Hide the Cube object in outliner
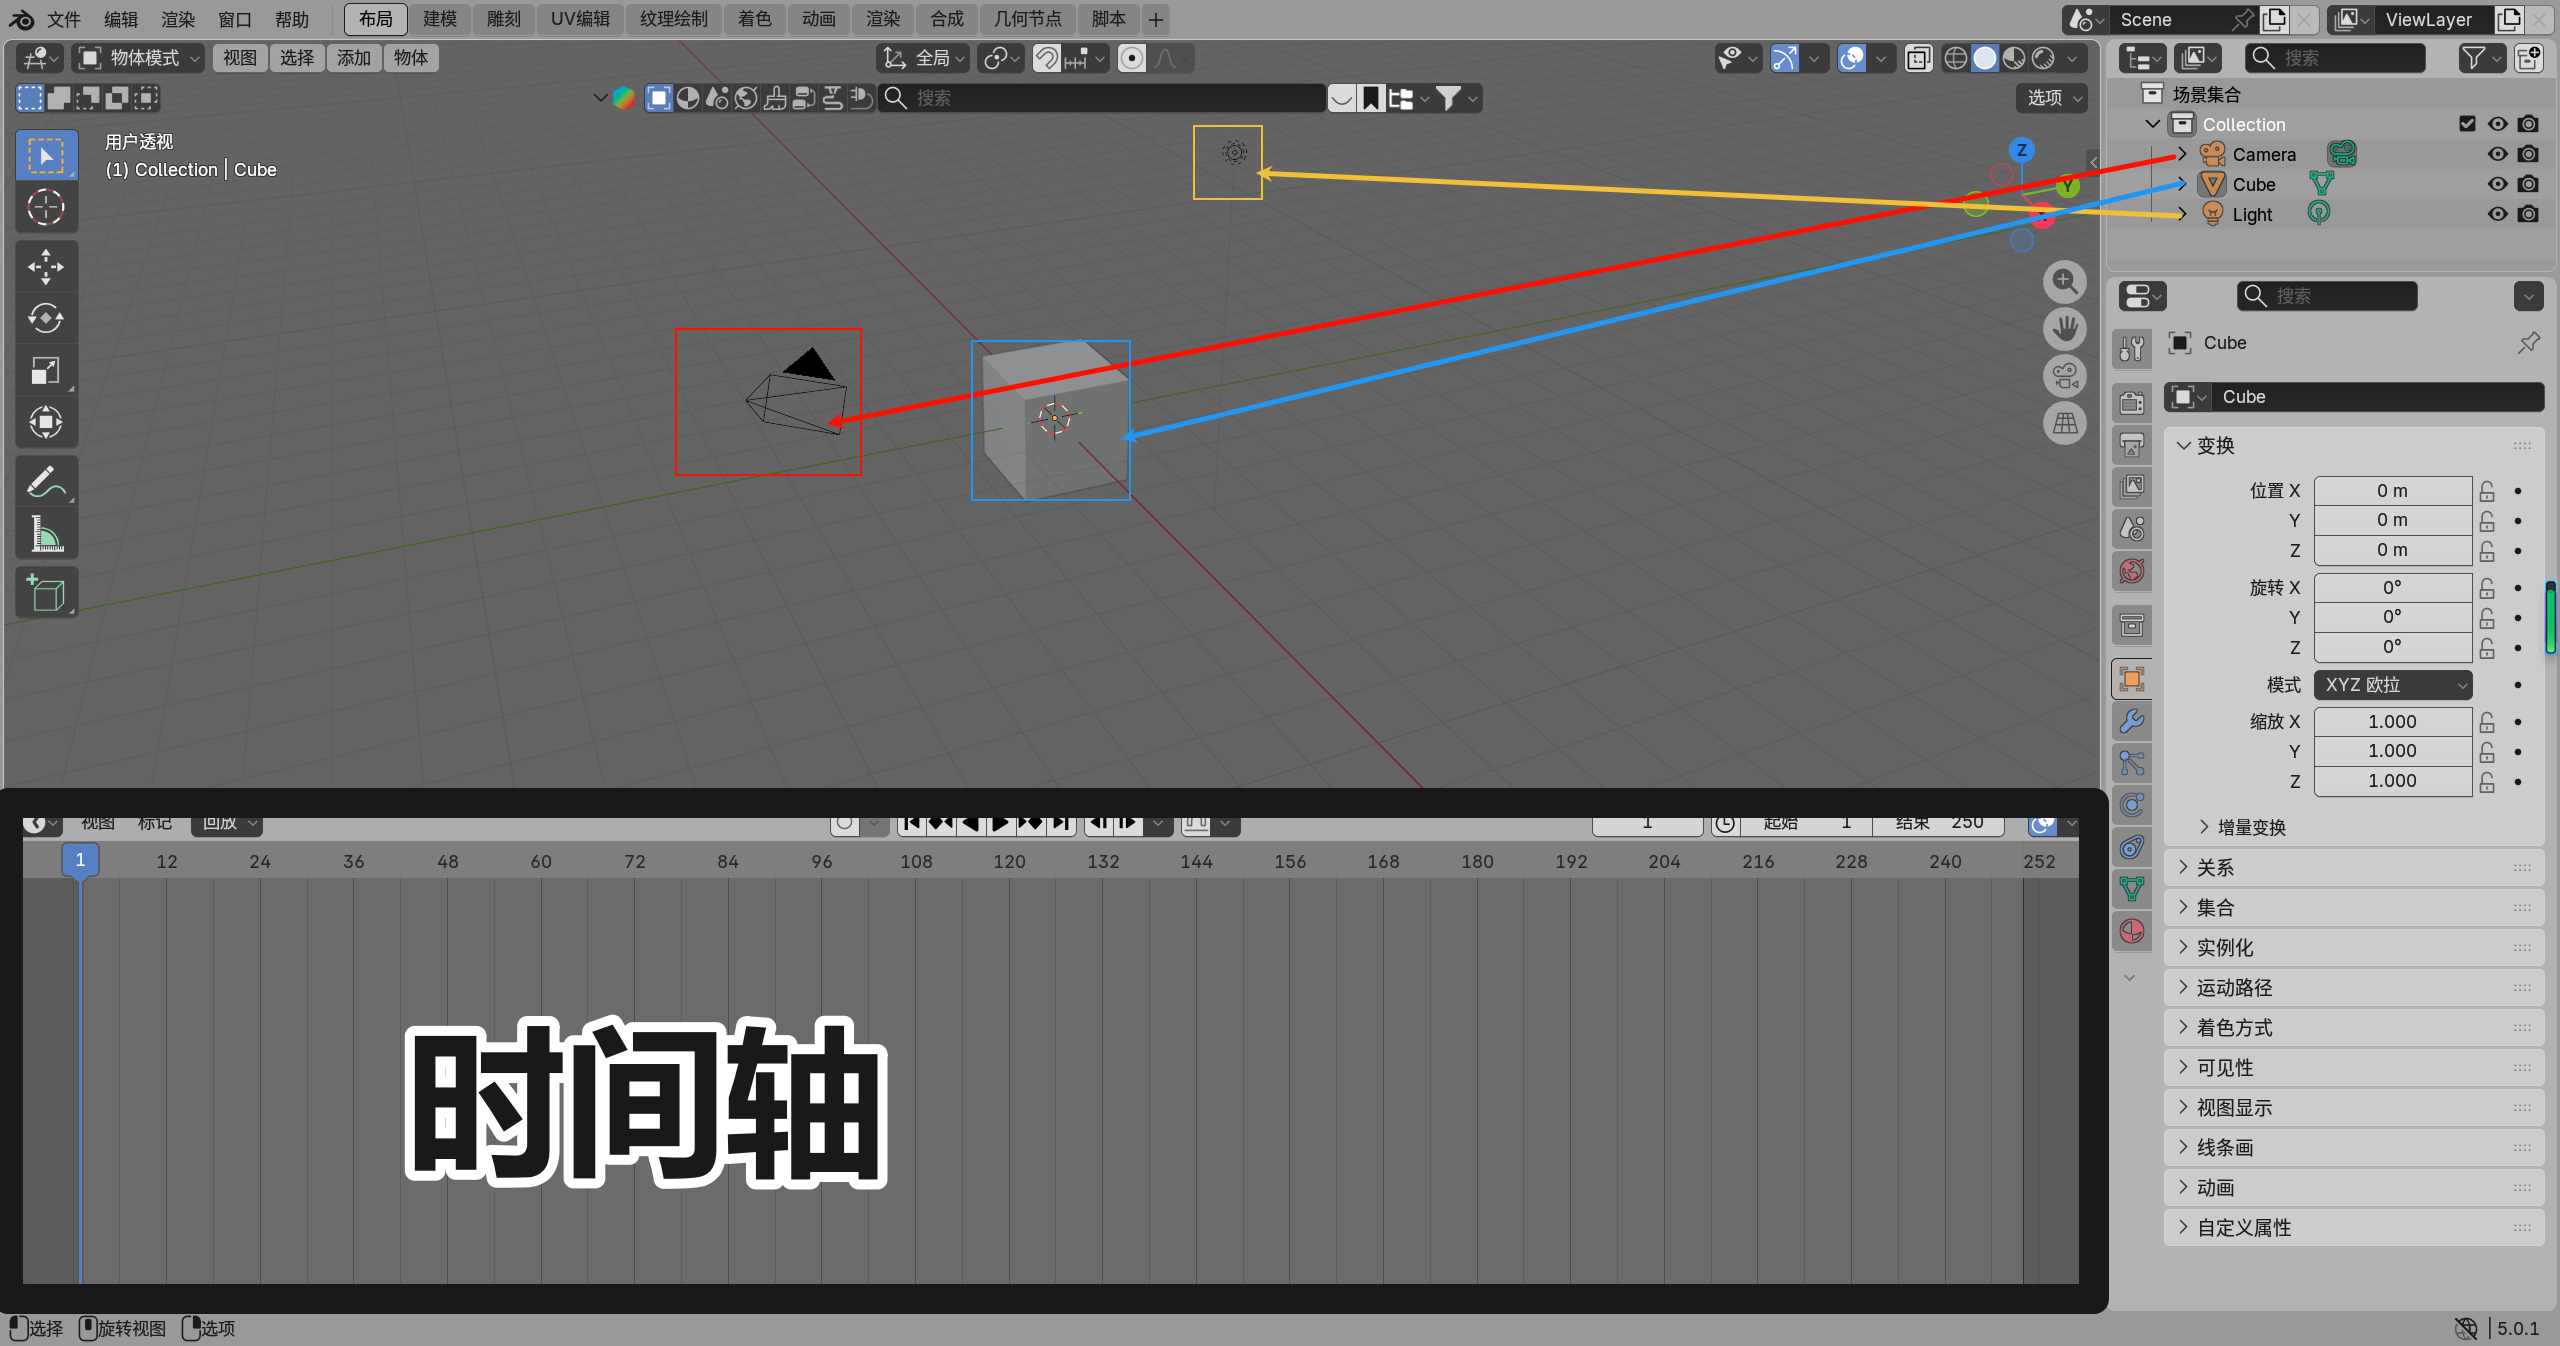This screenshot has width=2560, height=1346. click(x=2497, y=184)
